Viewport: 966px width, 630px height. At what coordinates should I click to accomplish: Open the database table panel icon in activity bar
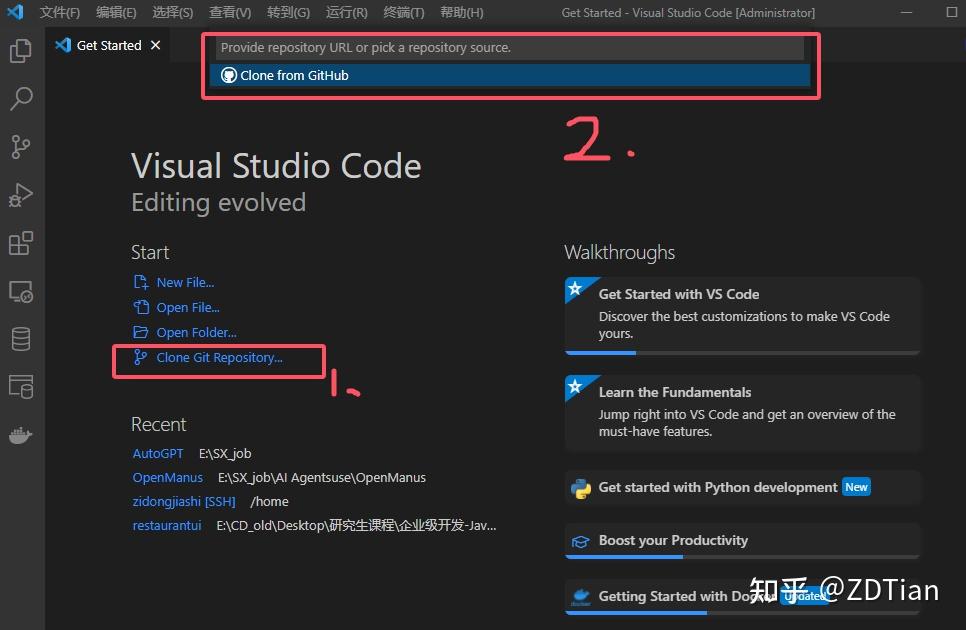[21, 387]
